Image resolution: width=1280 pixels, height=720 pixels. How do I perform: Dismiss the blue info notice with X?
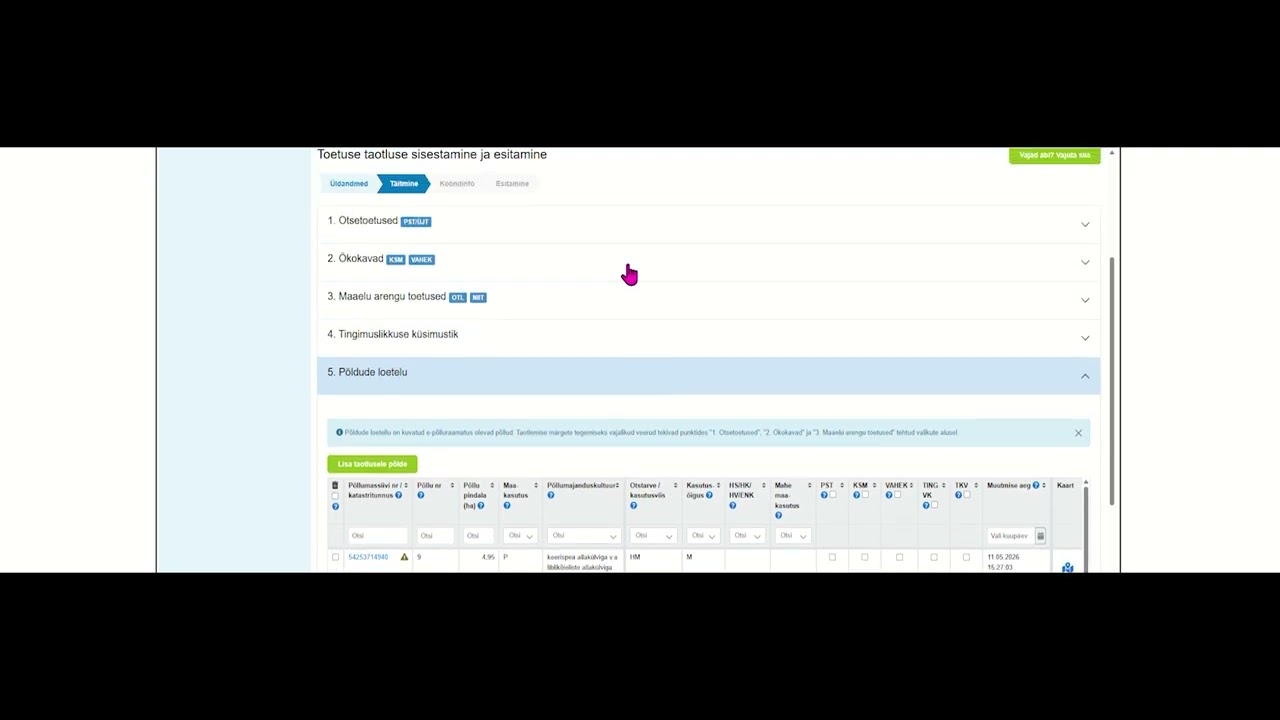click(1078, 433)
